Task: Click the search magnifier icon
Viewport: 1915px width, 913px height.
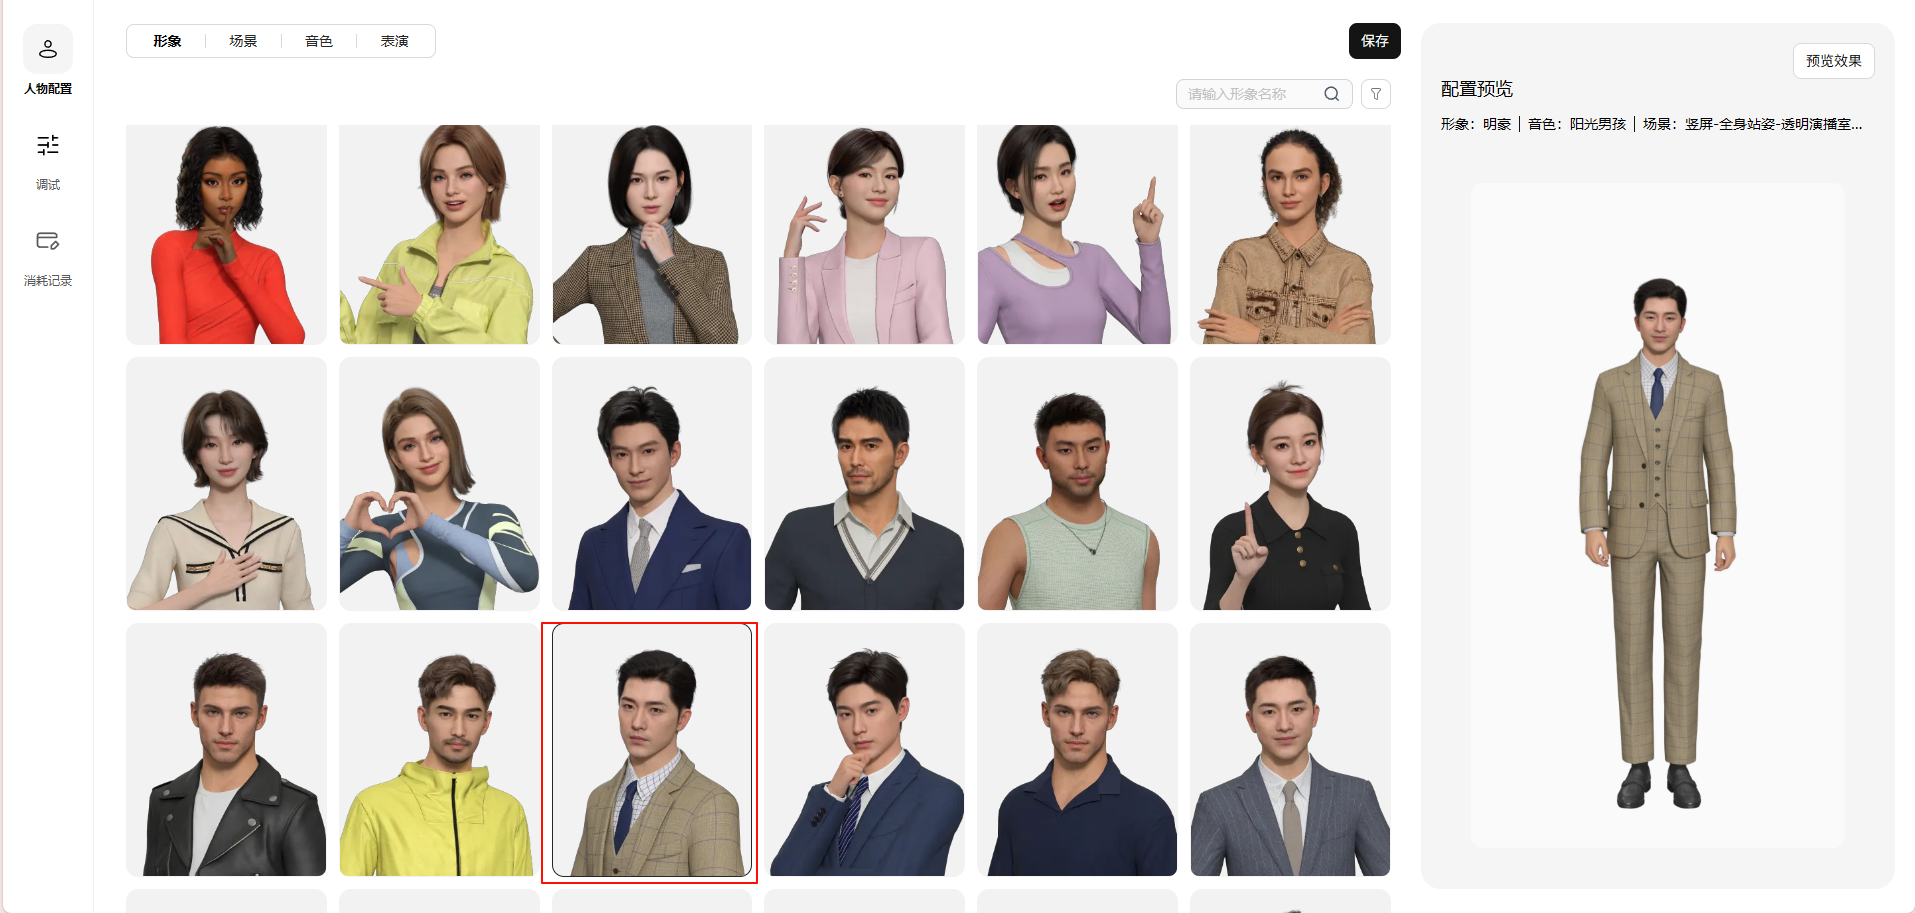Action: pos(1331,94)
